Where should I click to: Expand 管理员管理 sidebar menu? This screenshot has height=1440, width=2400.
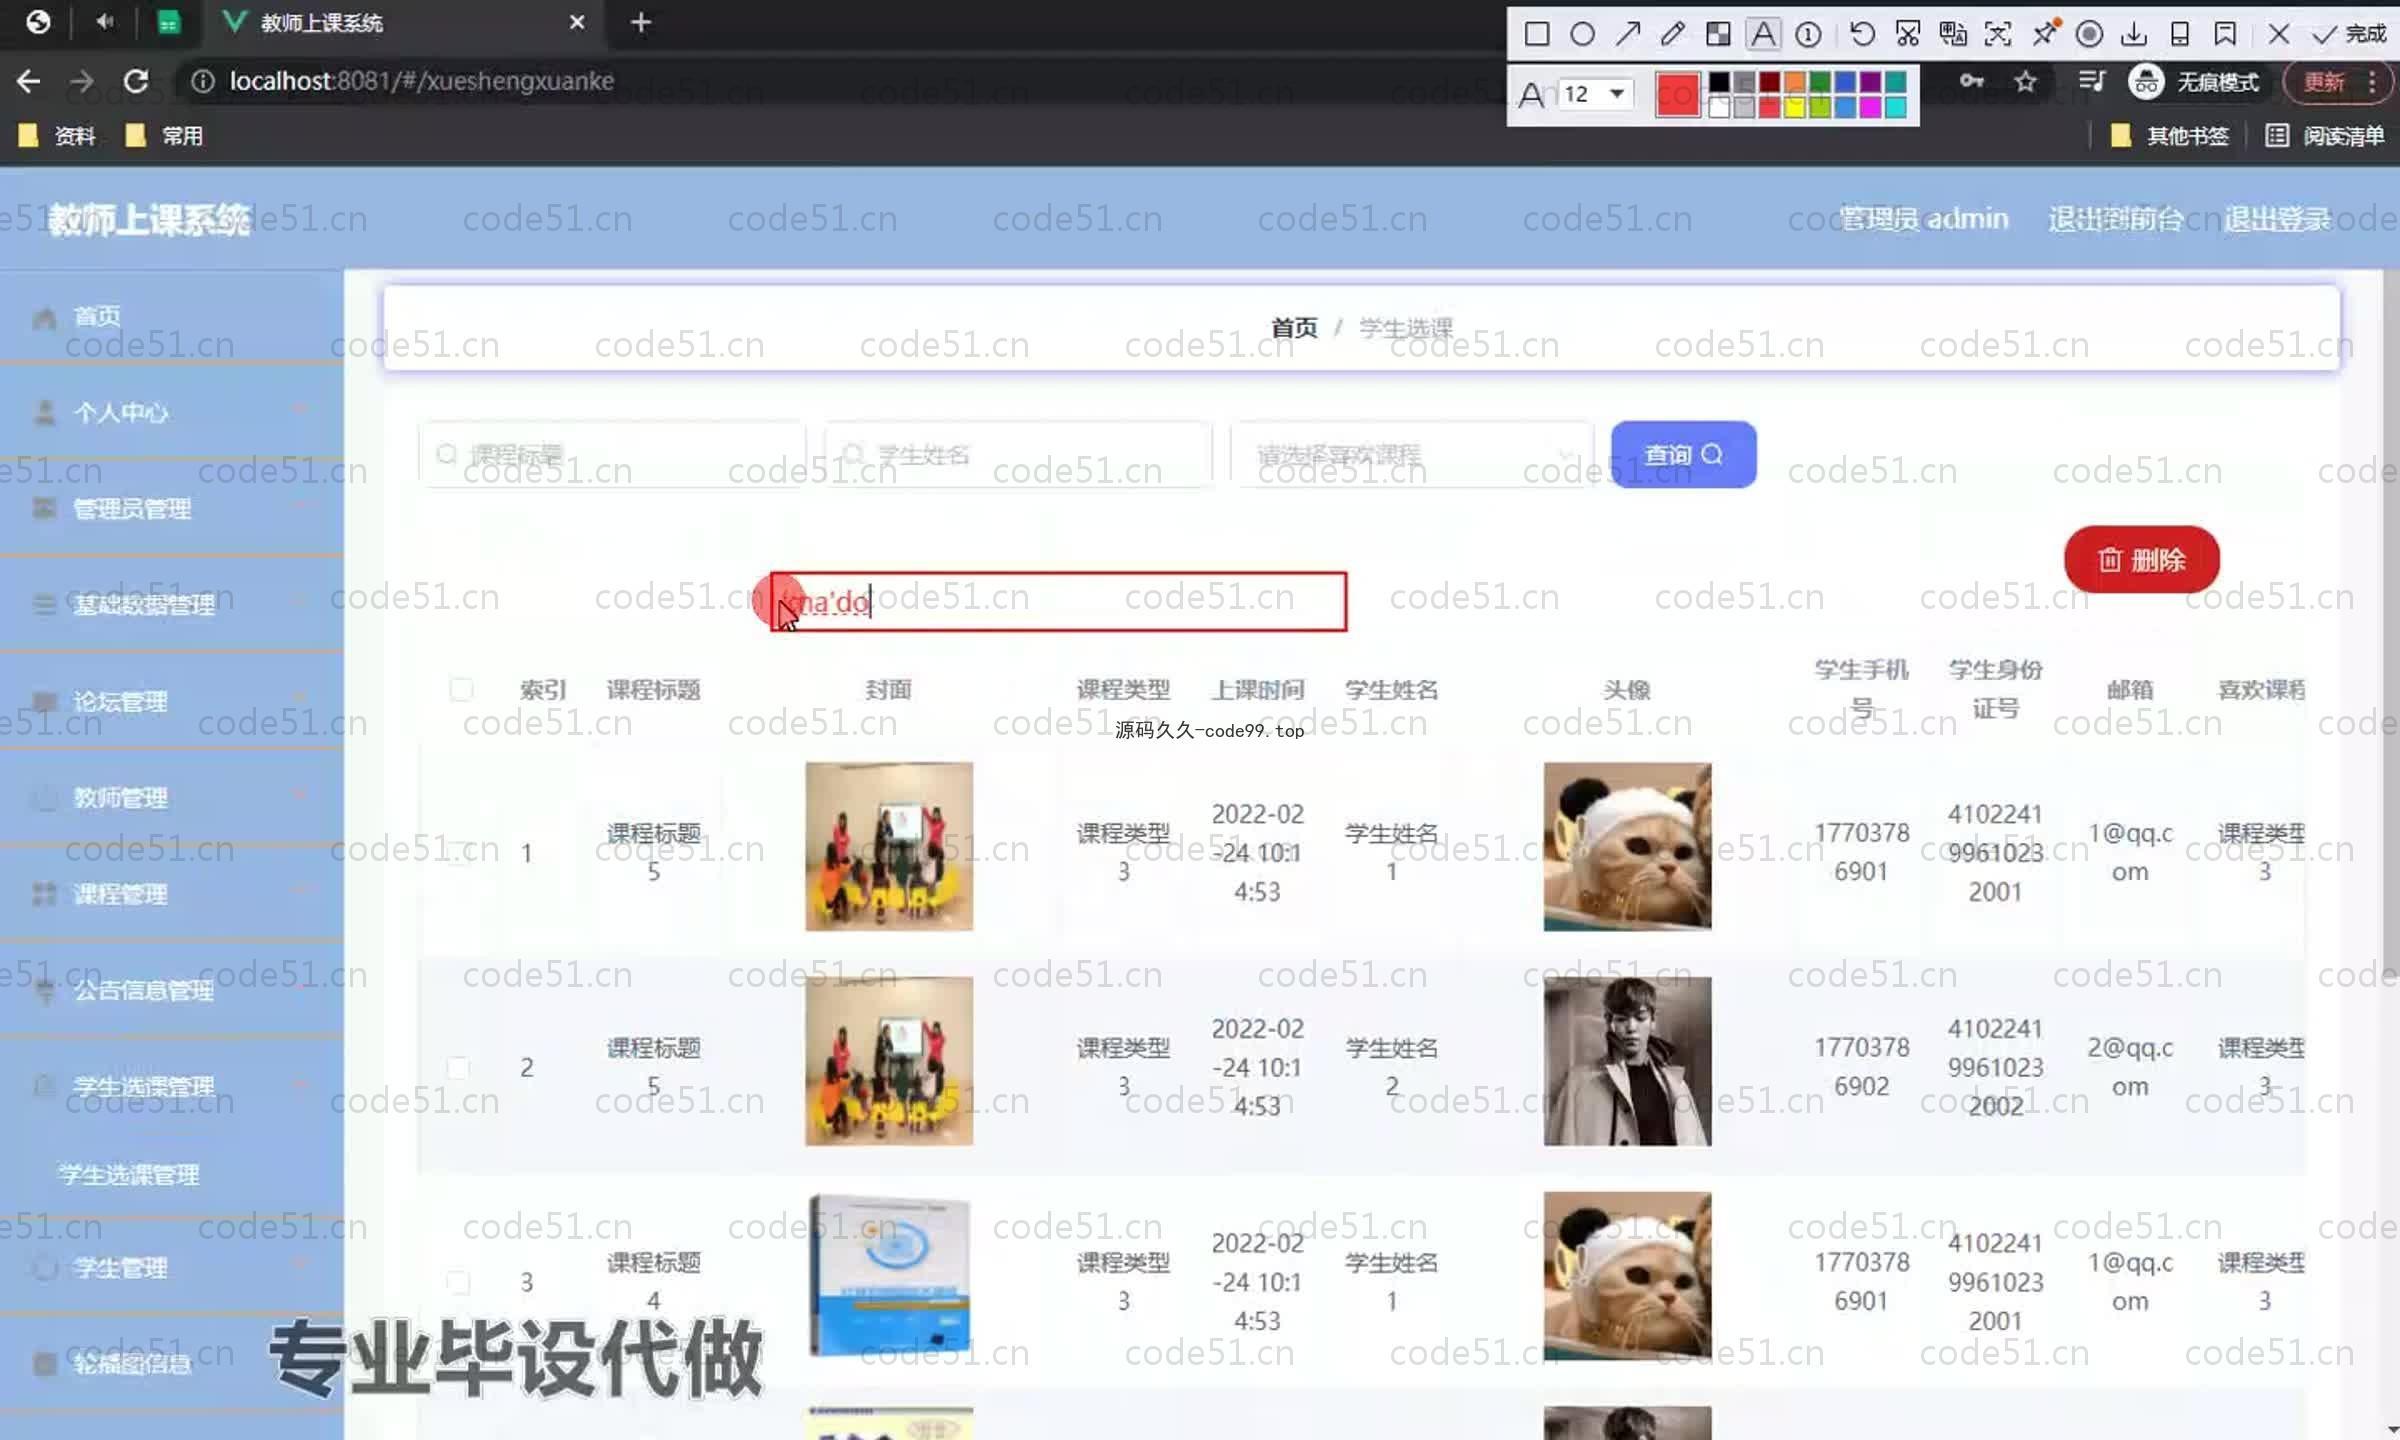point(172,508)
